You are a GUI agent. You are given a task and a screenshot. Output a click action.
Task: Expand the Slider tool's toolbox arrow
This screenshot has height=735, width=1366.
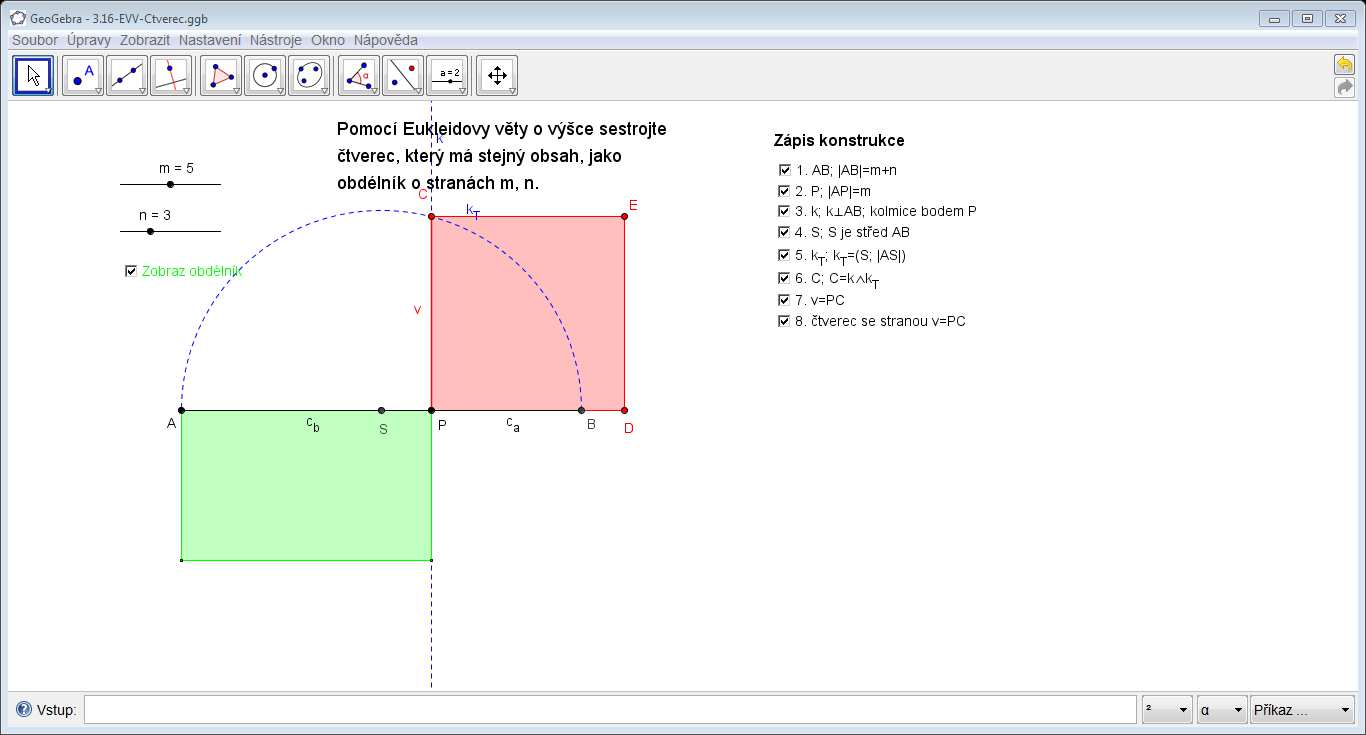tap(463, 91)
